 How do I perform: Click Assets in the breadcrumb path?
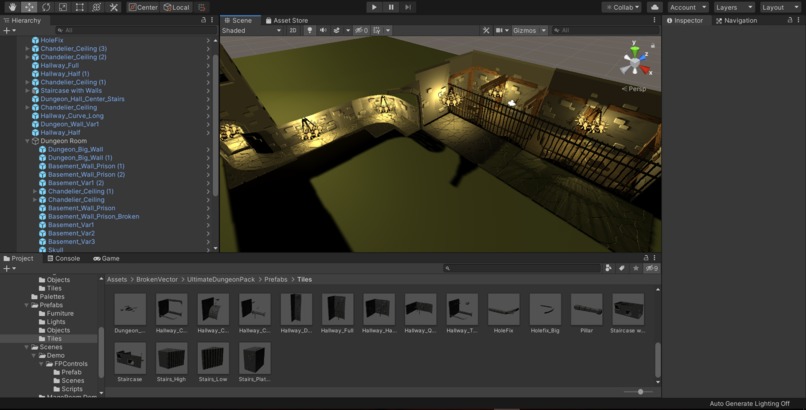[117, 279]
